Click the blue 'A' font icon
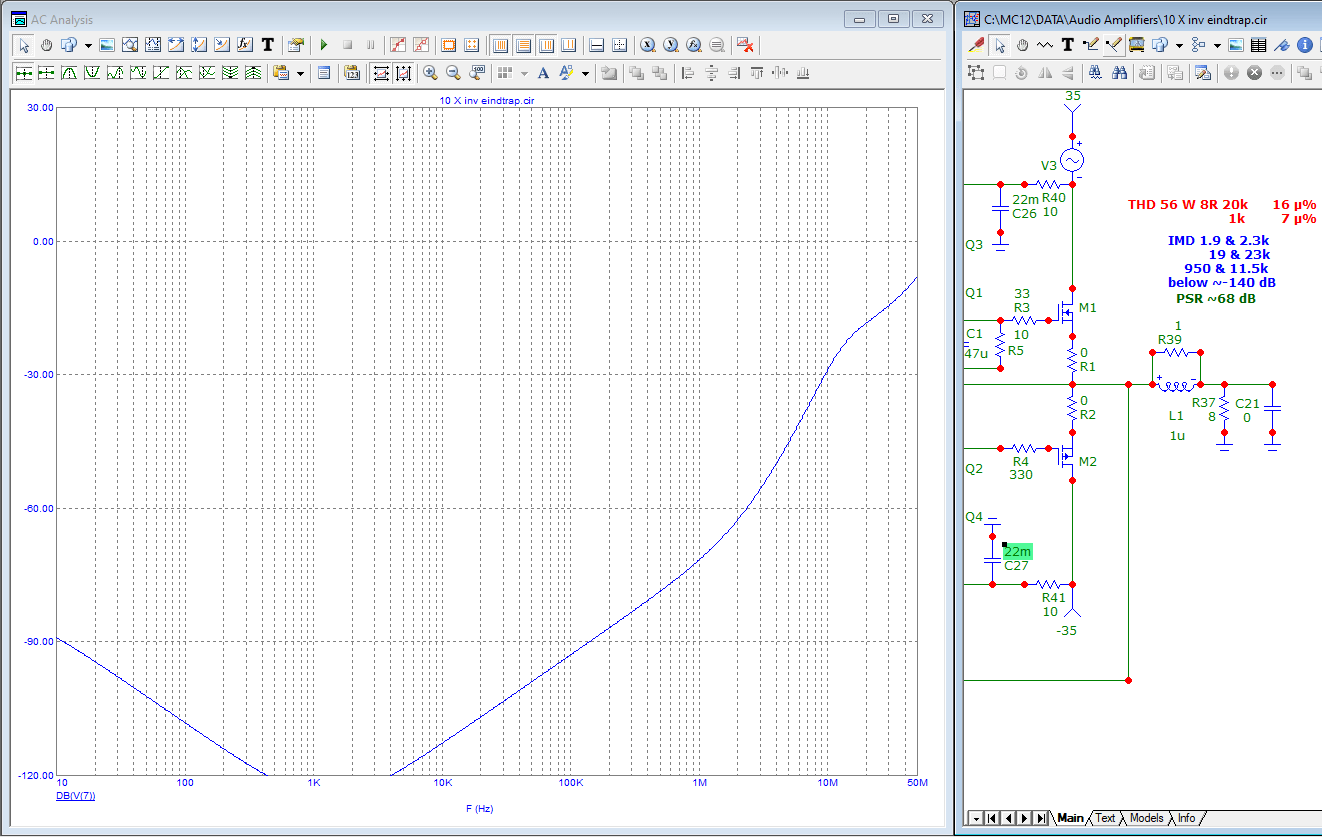The height and width of the screenshot is (837, 1322). coord(543,73)
